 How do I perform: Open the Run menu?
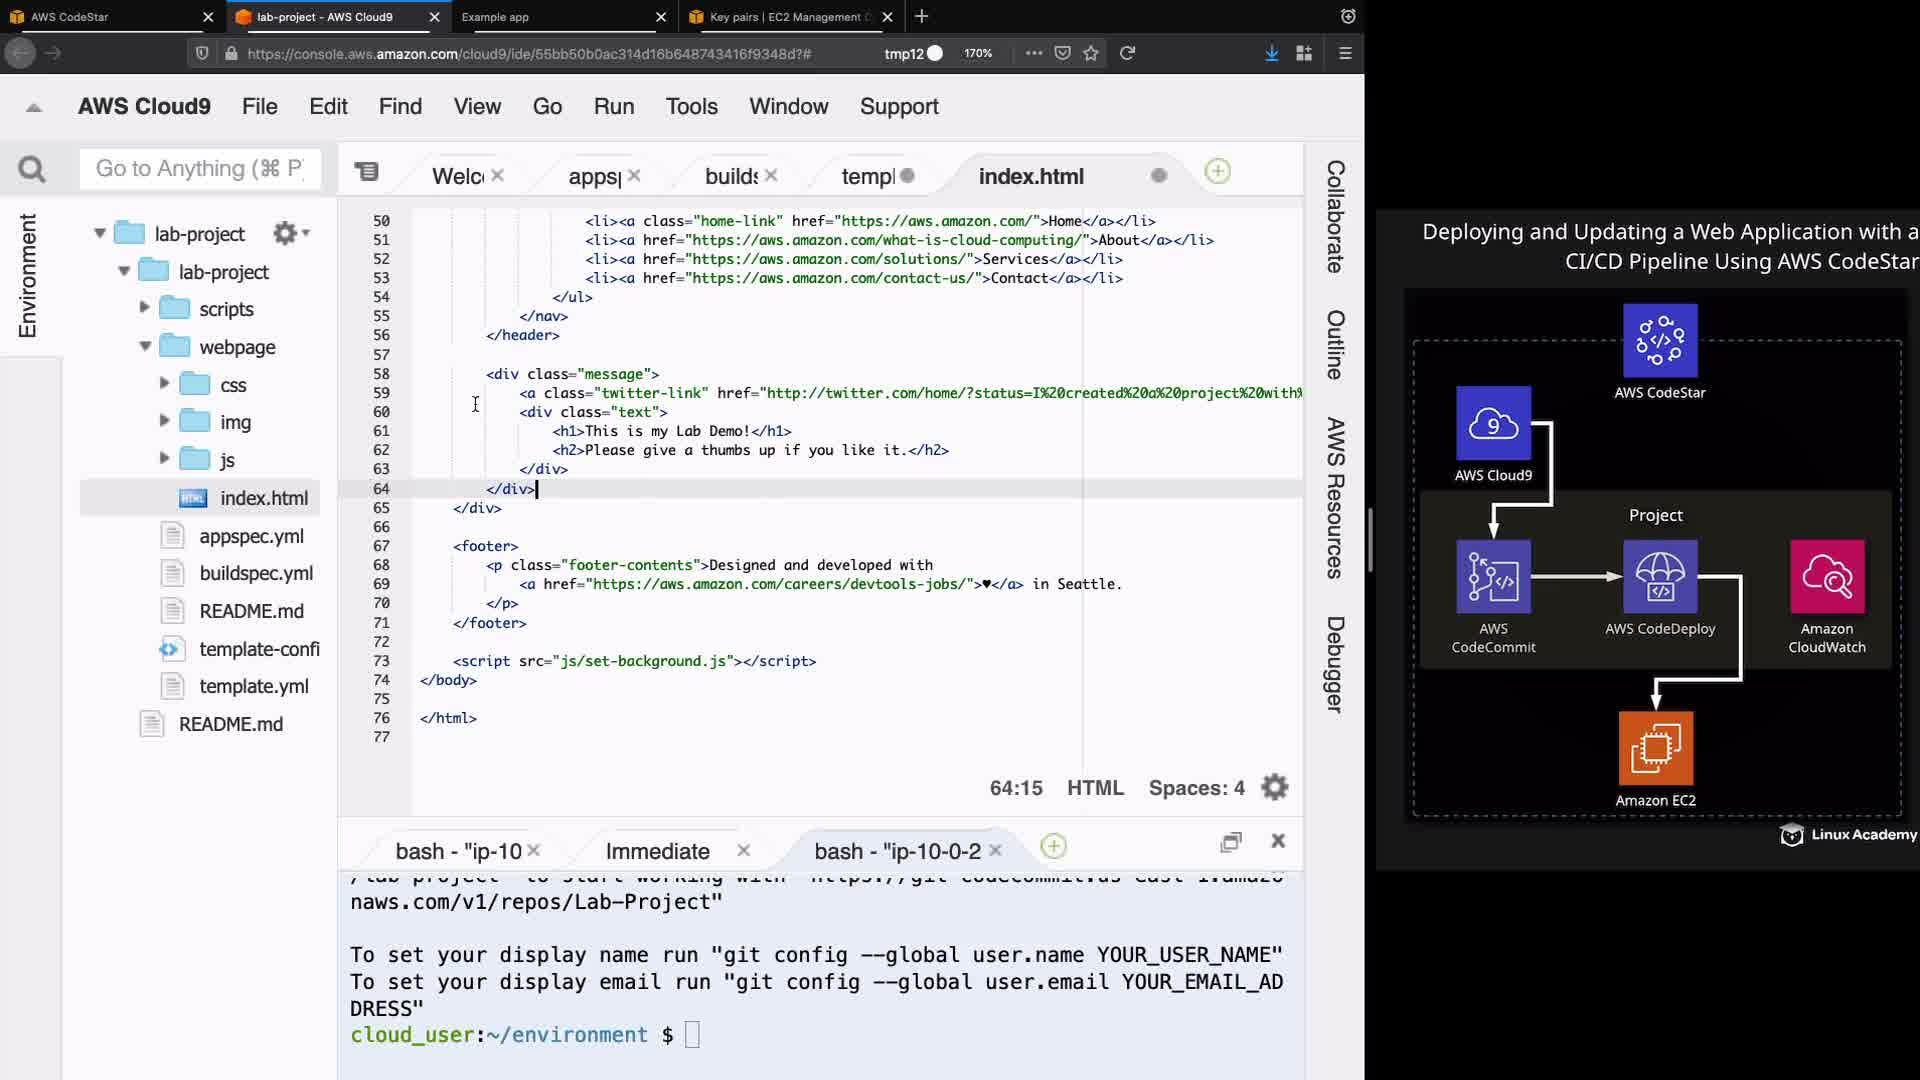[x=613, y=106]
